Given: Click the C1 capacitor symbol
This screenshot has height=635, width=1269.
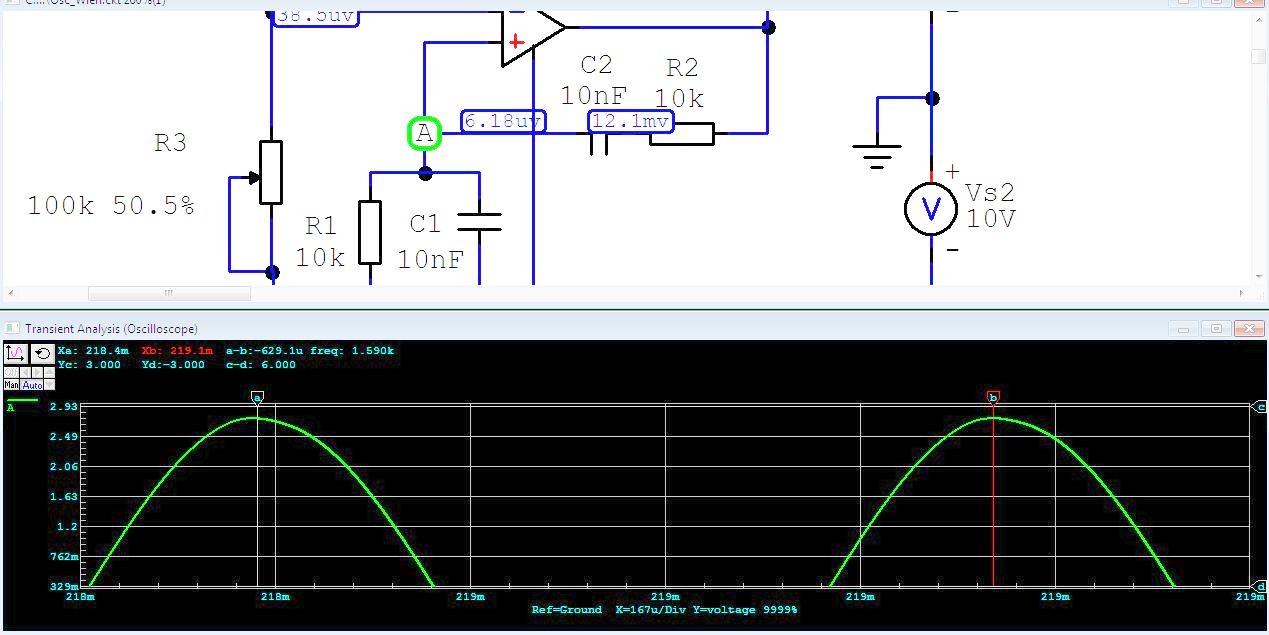Looking at the screenshot, I should click(479, 221).
